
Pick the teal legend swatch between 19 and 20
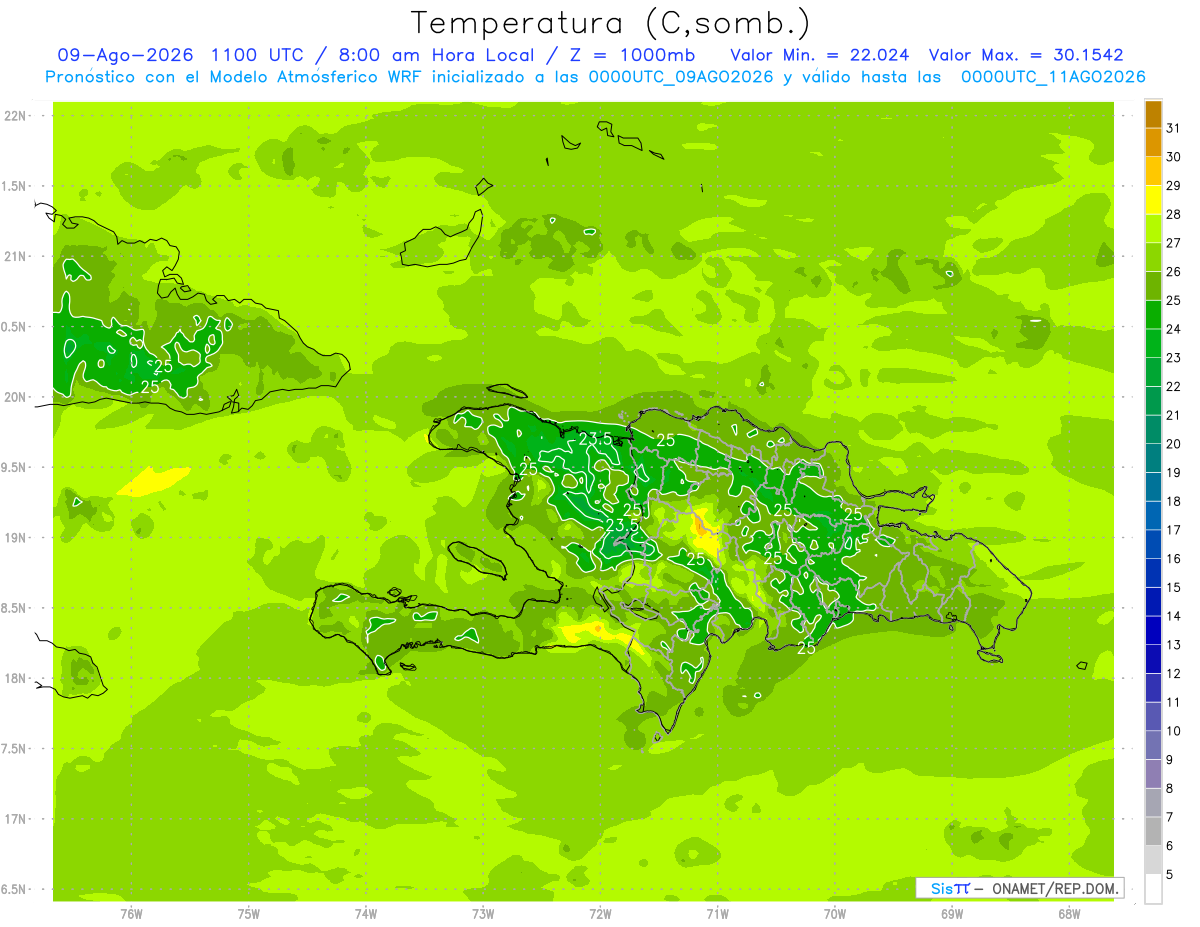tap(1154, 458)
